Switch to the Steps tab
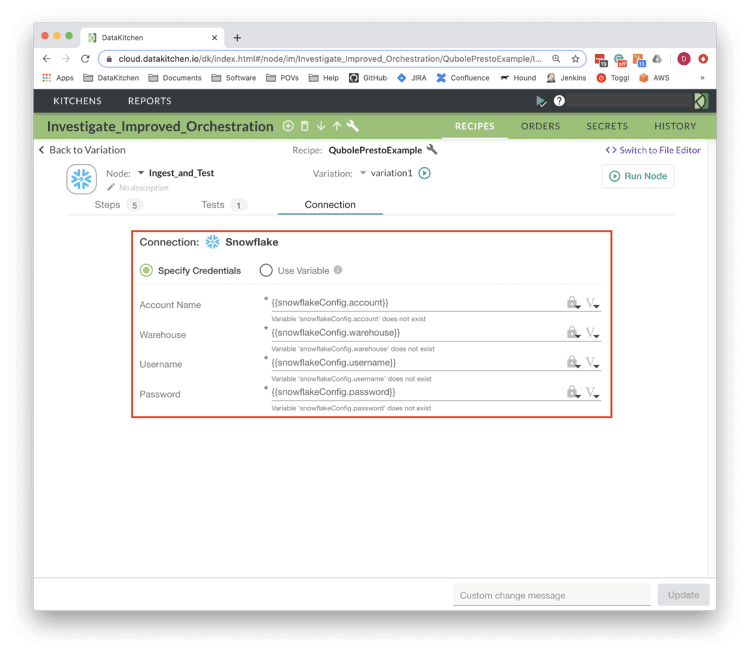Viewport: 750px width, 655px height. [107, 205]
